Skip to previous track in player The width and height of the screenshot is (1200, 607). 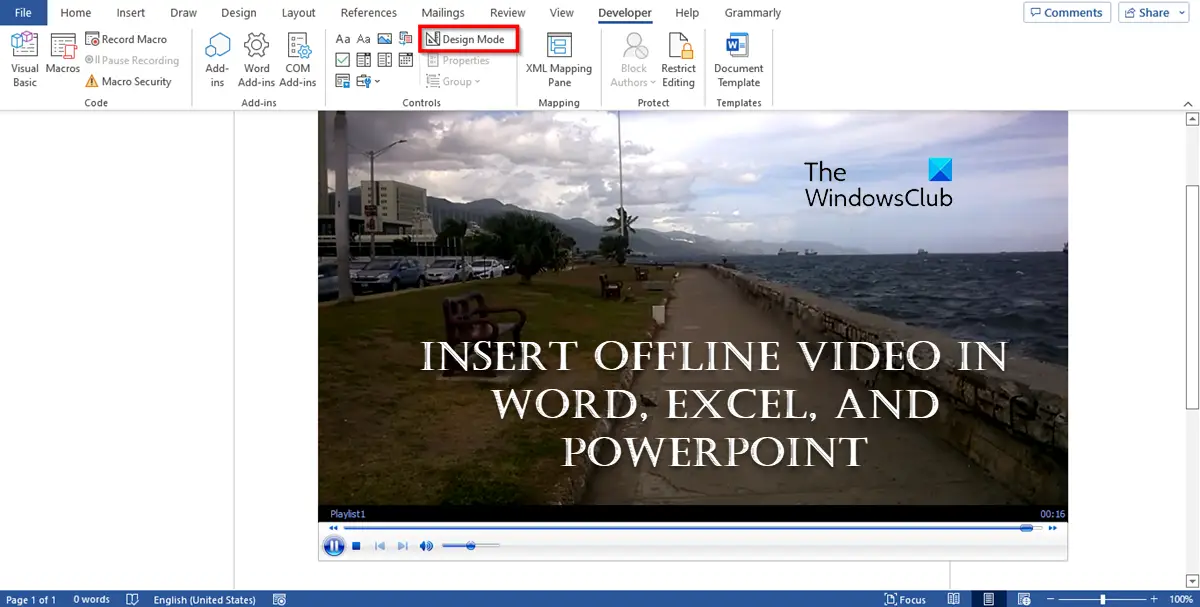380,546
